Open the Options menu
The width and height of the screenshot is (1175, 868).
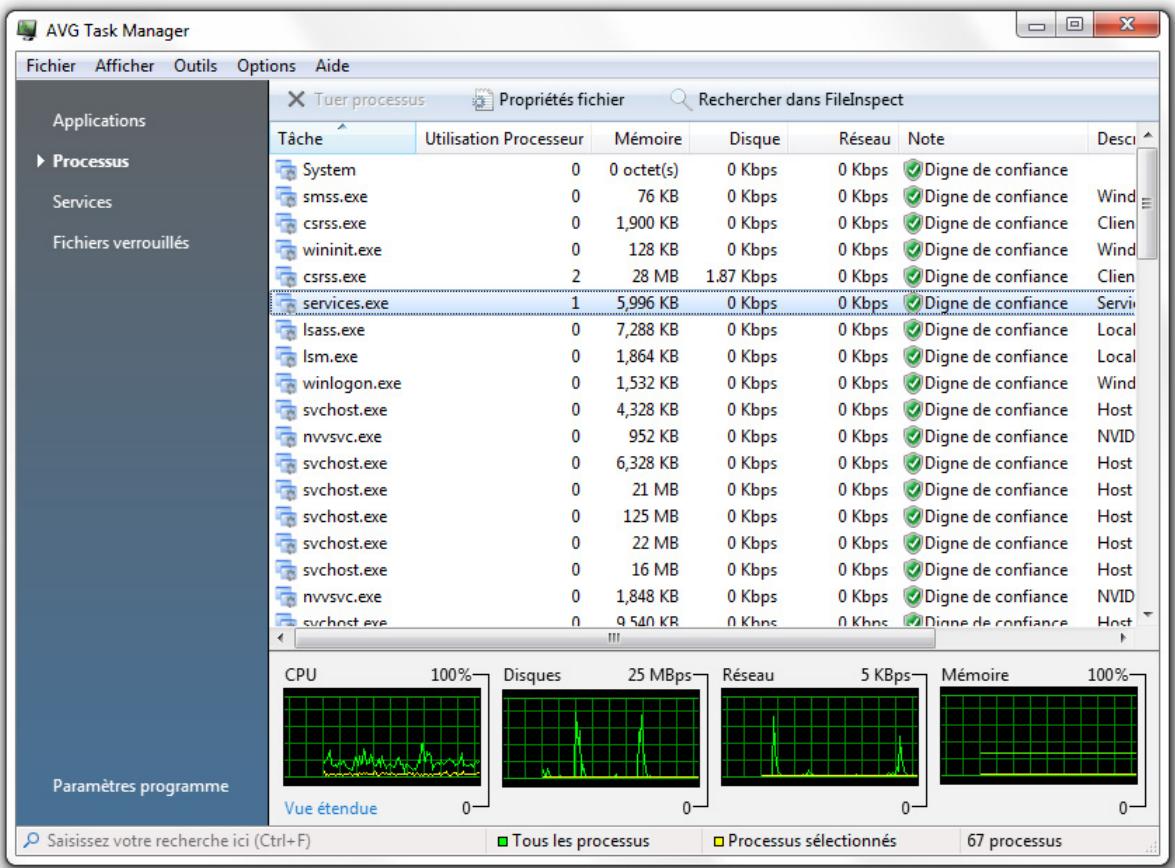266,66
